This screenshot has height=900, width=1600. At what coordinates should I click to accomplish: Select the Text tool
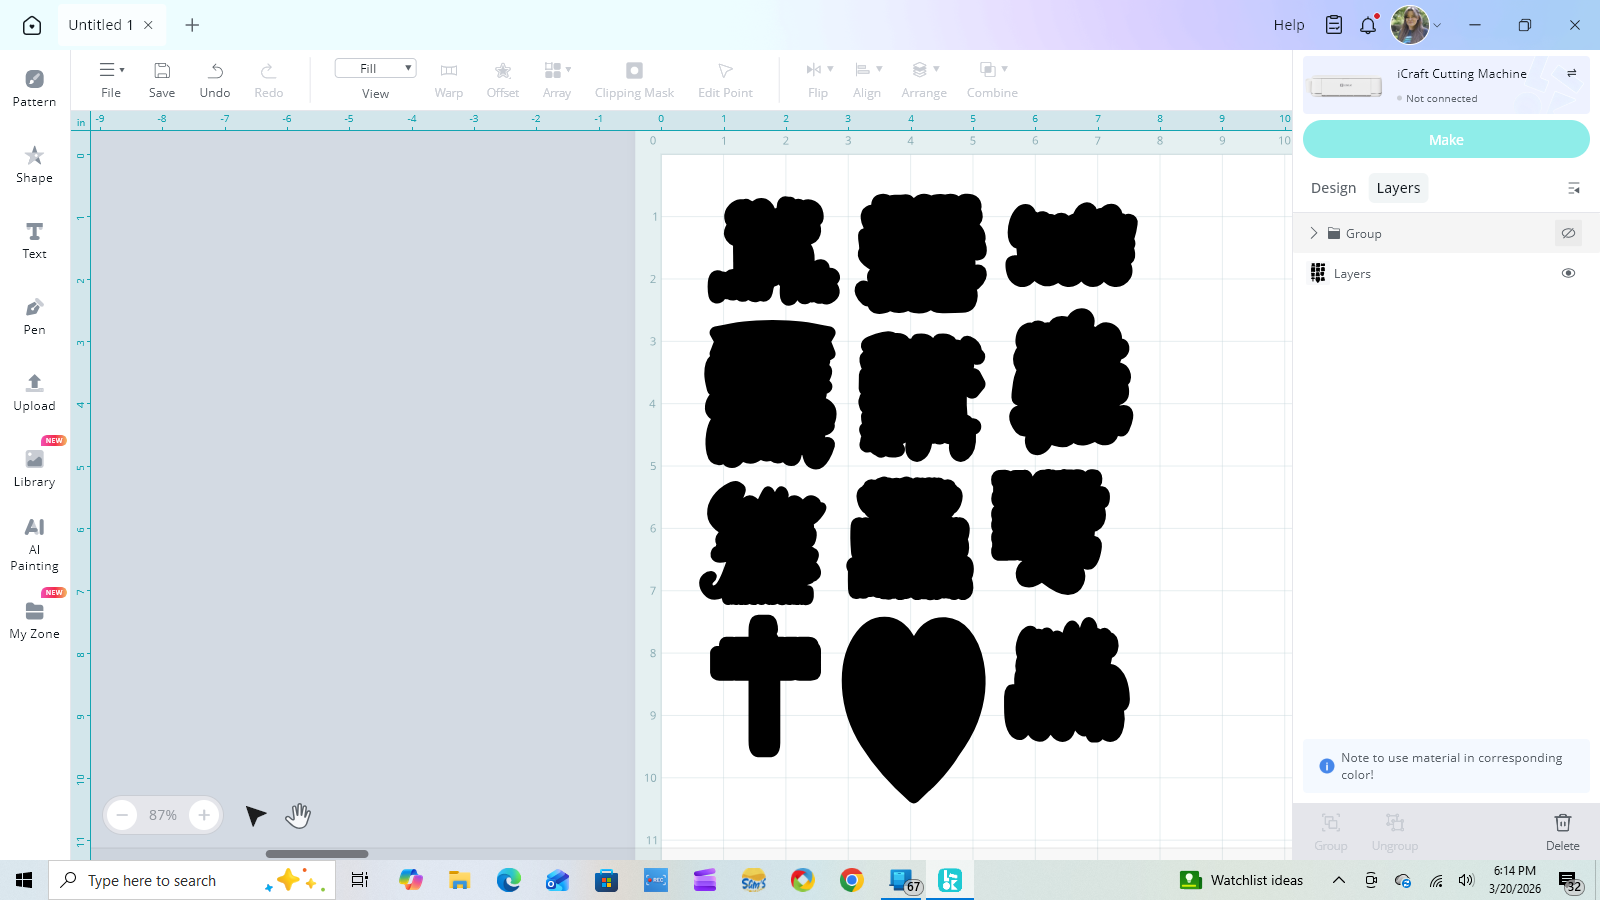(x=34, y=240)
